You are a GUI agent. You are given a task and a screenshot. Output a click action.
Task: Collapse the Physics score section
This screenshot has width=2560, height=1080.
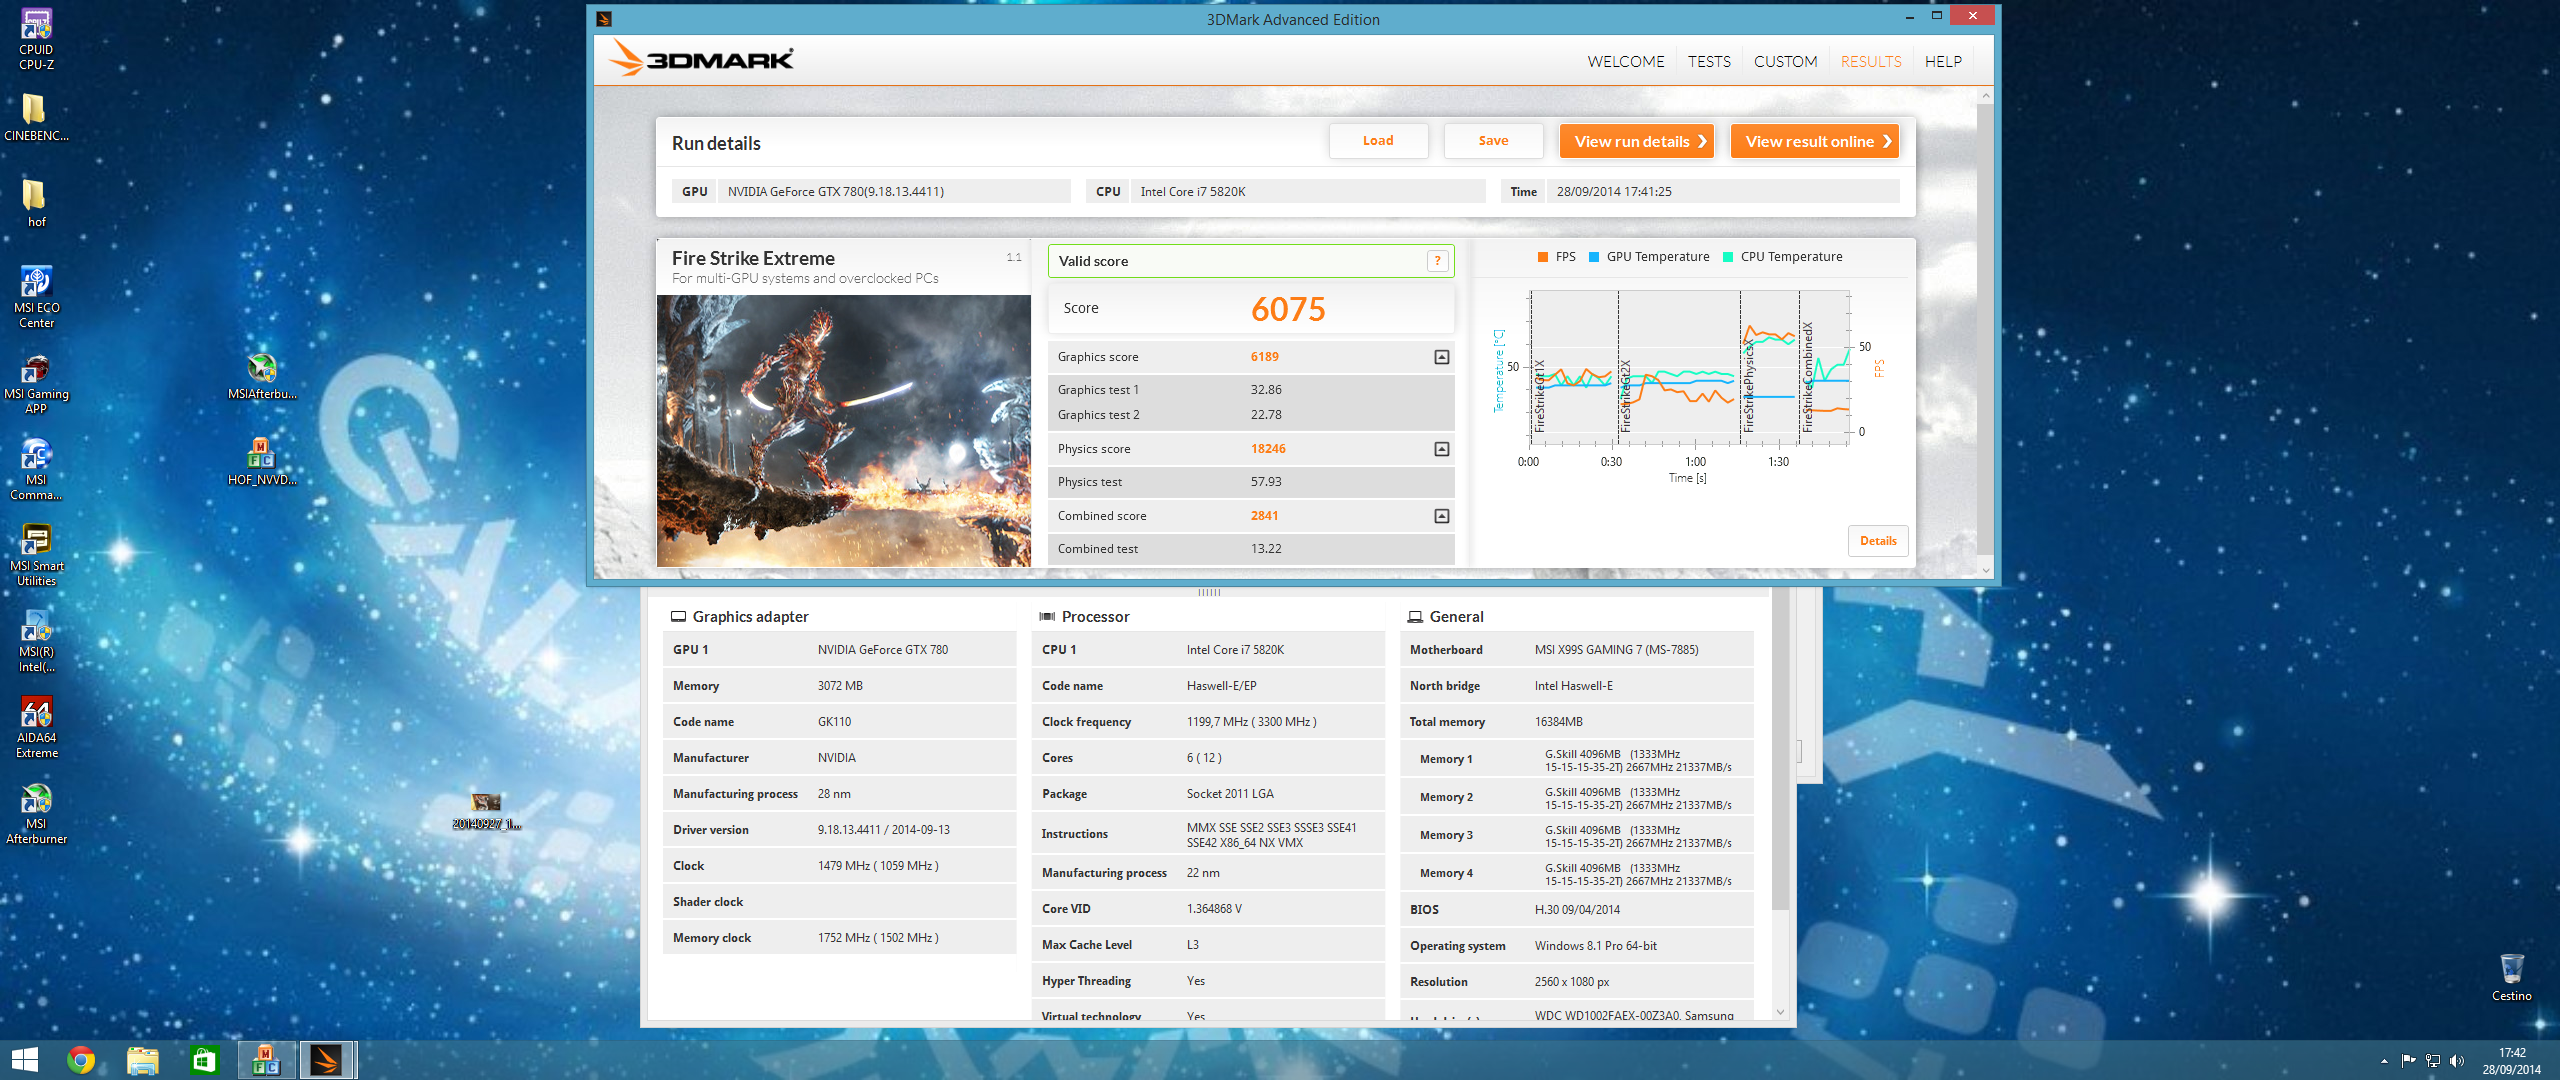point(1441,449)
